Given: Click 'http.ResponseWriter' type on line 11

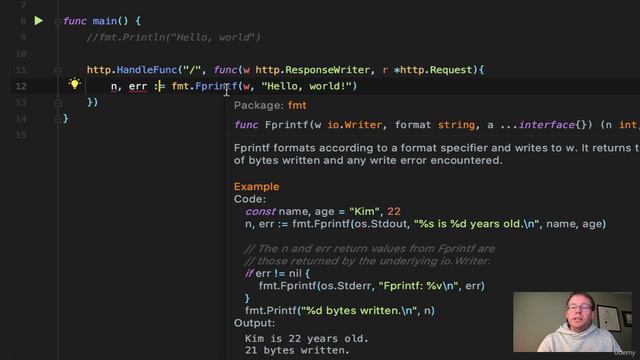Looking at the screenshot, I should tap(313, 70).
